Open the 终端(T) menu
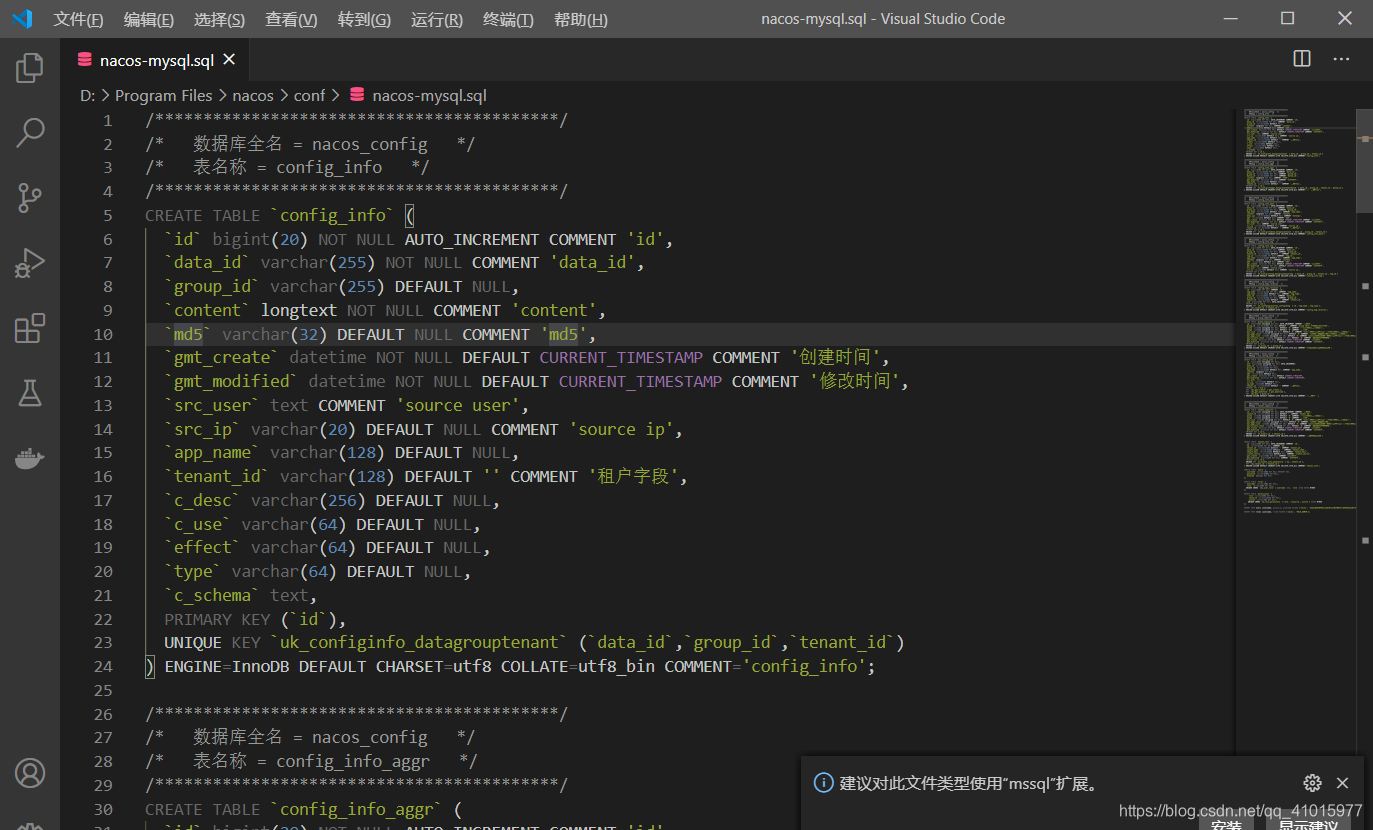The width and height of the screenshot is (1373, 830). (508, 20)
